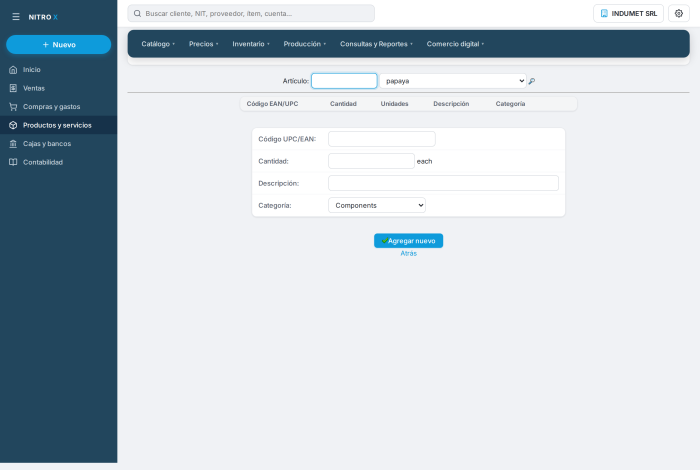The image size is (700, 470).
Task: Focus the global search box
Action: tap(251, 13)
